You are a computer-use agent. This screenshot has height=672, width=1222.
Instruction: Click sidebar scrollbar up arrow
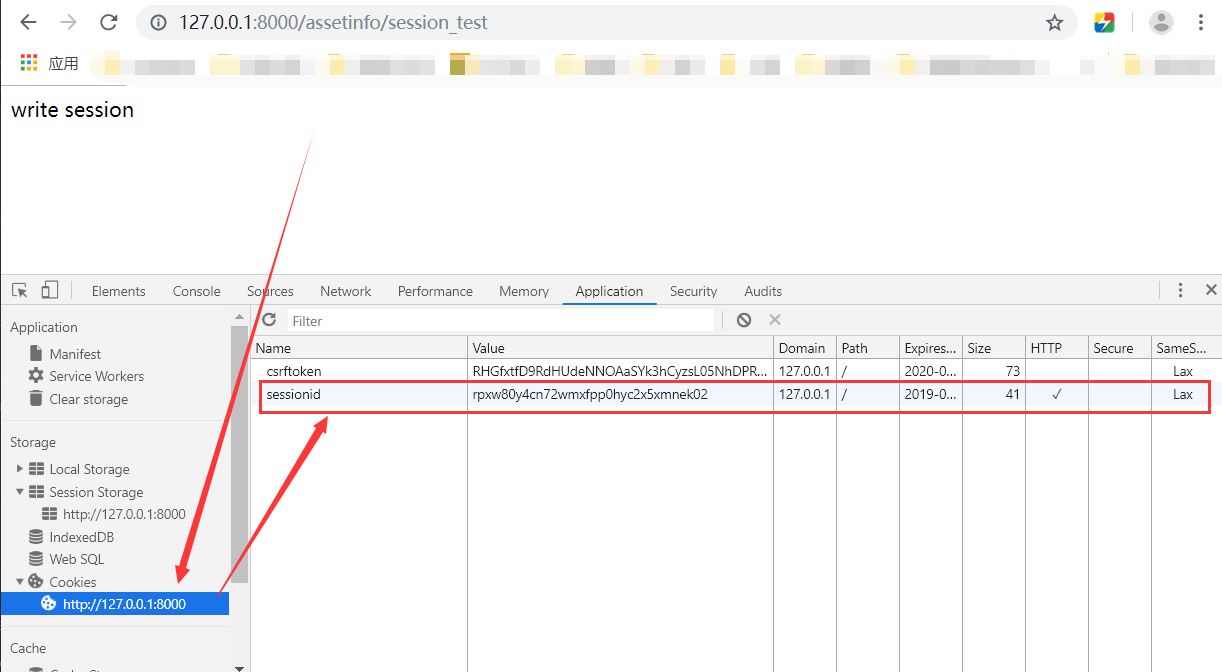click(239, 316)
